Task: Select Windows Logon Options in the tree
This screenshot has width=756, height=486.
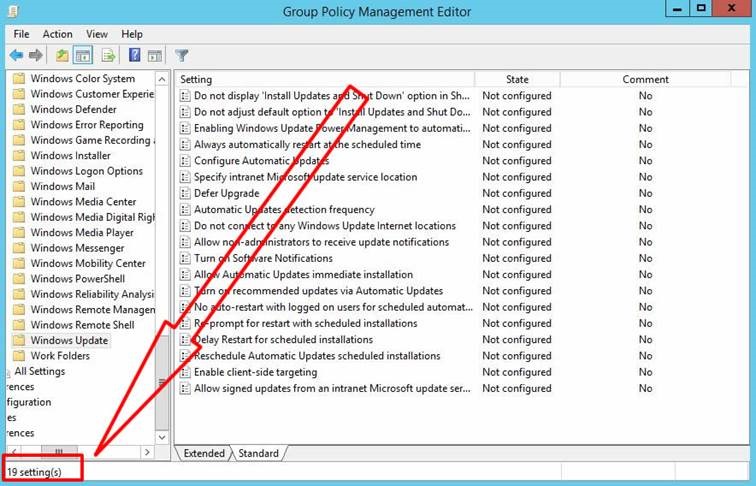Action: click(87, 171)
